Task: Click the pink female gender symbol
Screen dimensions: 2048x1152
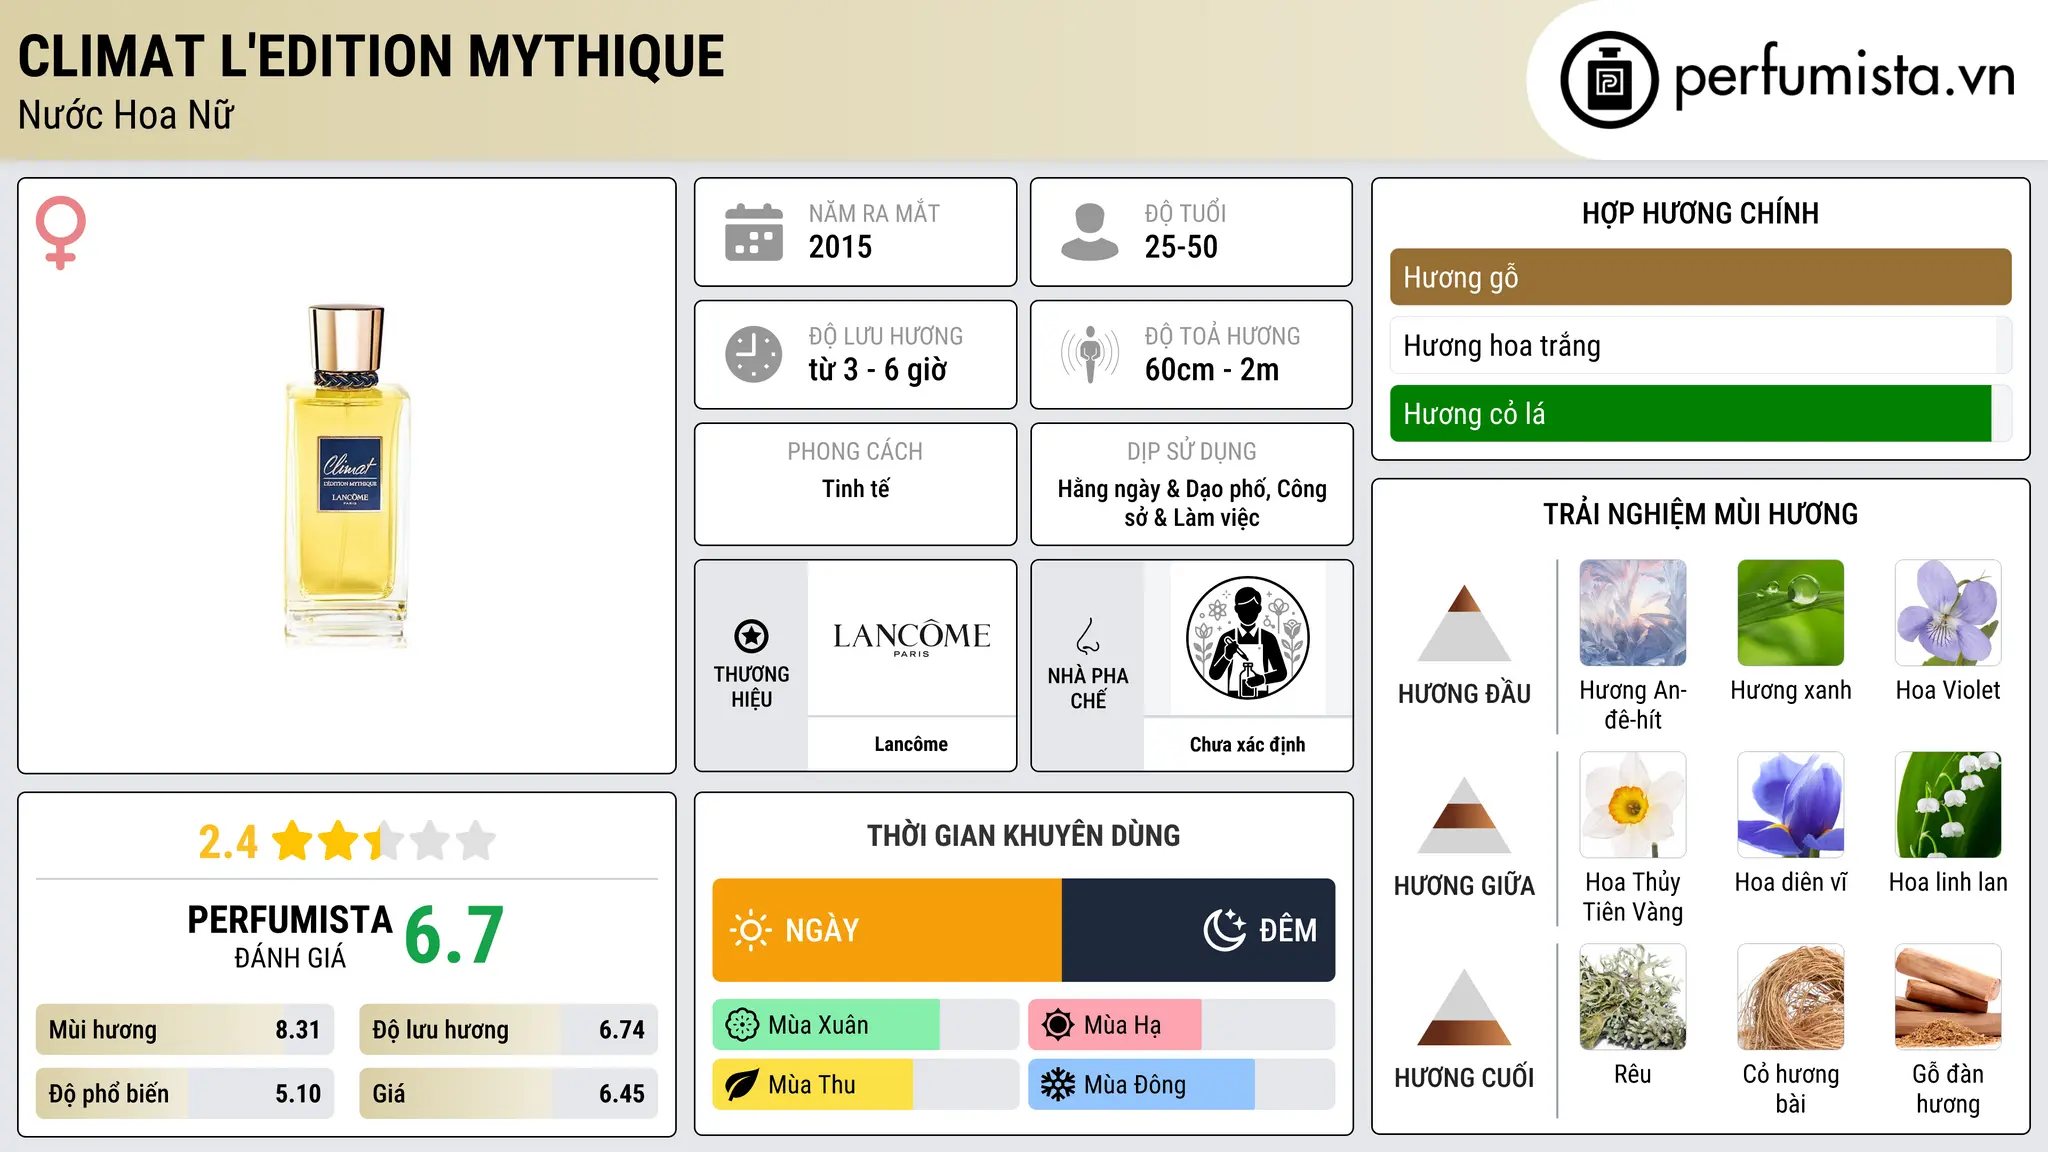Action: (x=60, y=232)
